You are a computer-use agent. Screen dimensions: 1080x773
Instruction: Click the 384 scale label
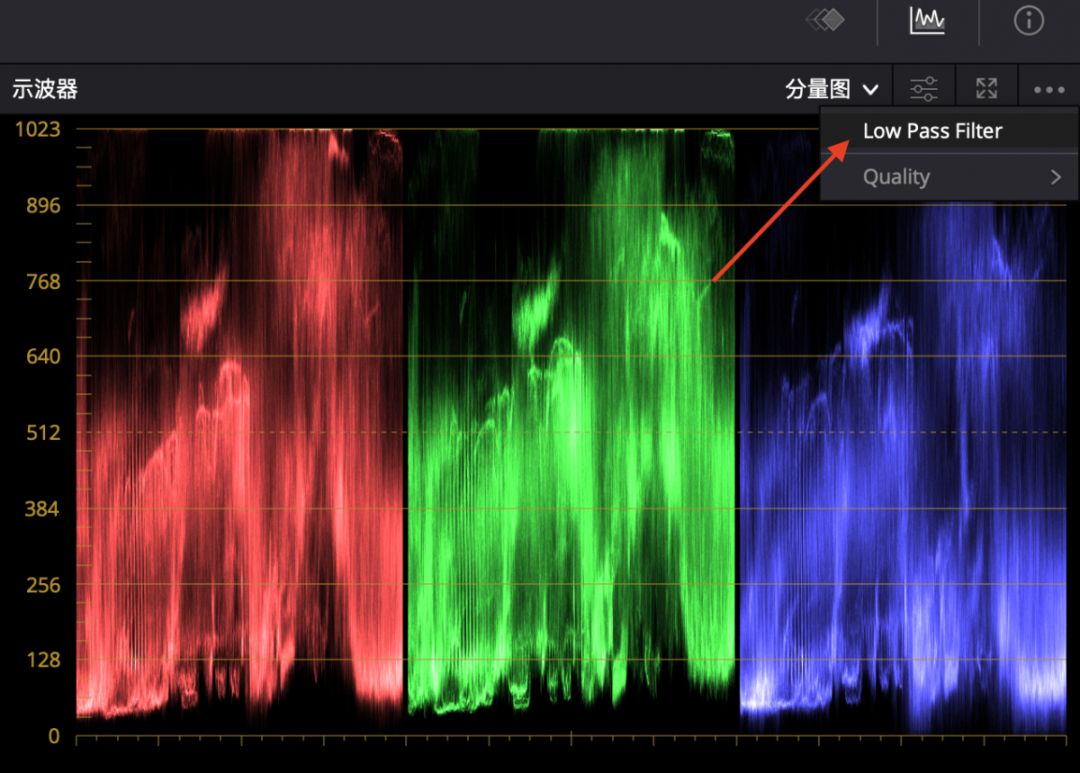tap(42, 509)
